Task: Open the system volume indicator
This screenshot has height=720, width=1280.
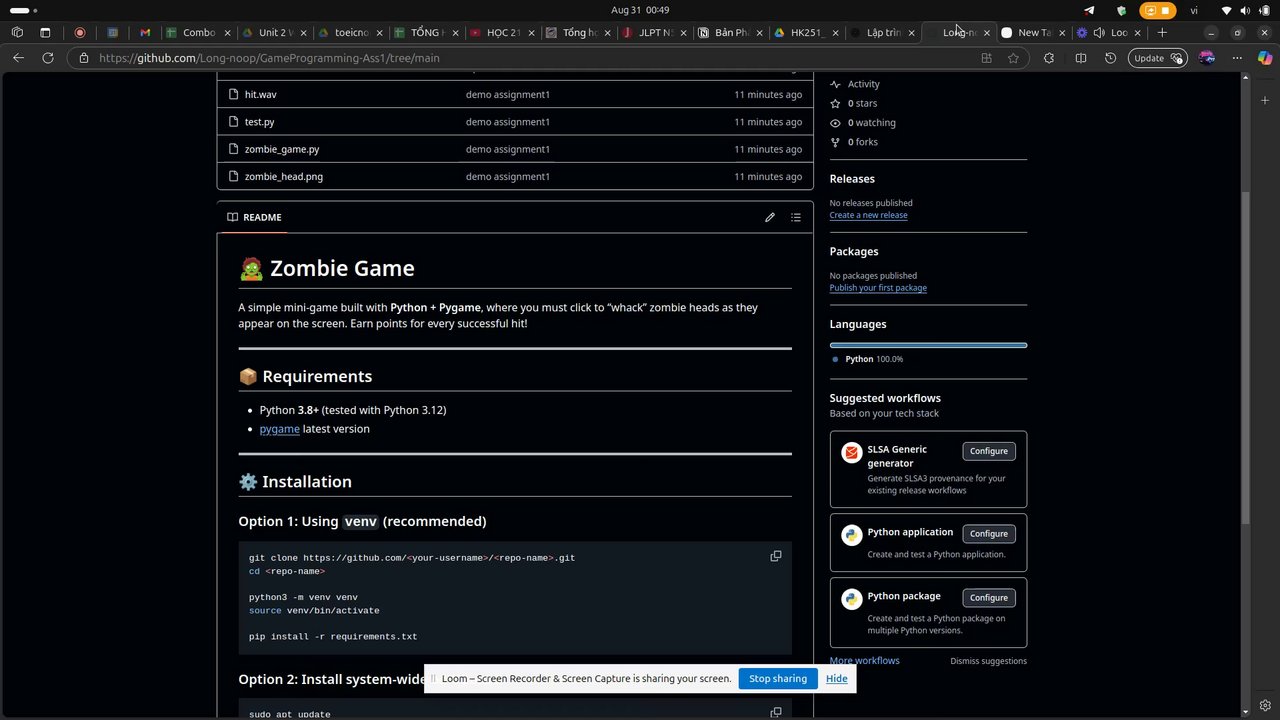Action: 1245,10
